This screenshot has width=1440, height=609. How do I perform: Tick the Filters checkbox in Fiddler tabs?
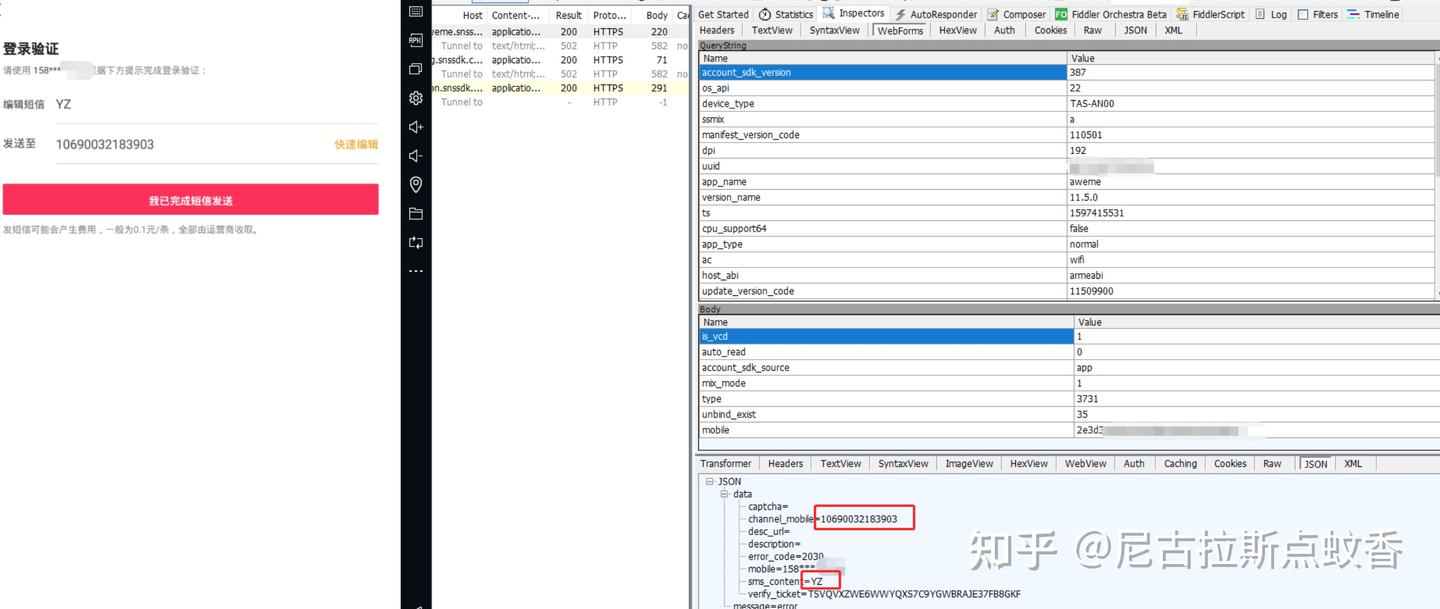click(1303, 15)
